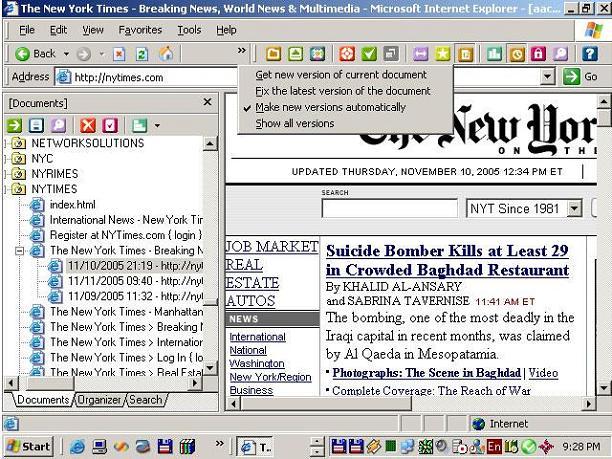This screenshot has width=612, height=459.
Task: Click the Internet Explorer quick launch icon
Action: pos(77,447)
